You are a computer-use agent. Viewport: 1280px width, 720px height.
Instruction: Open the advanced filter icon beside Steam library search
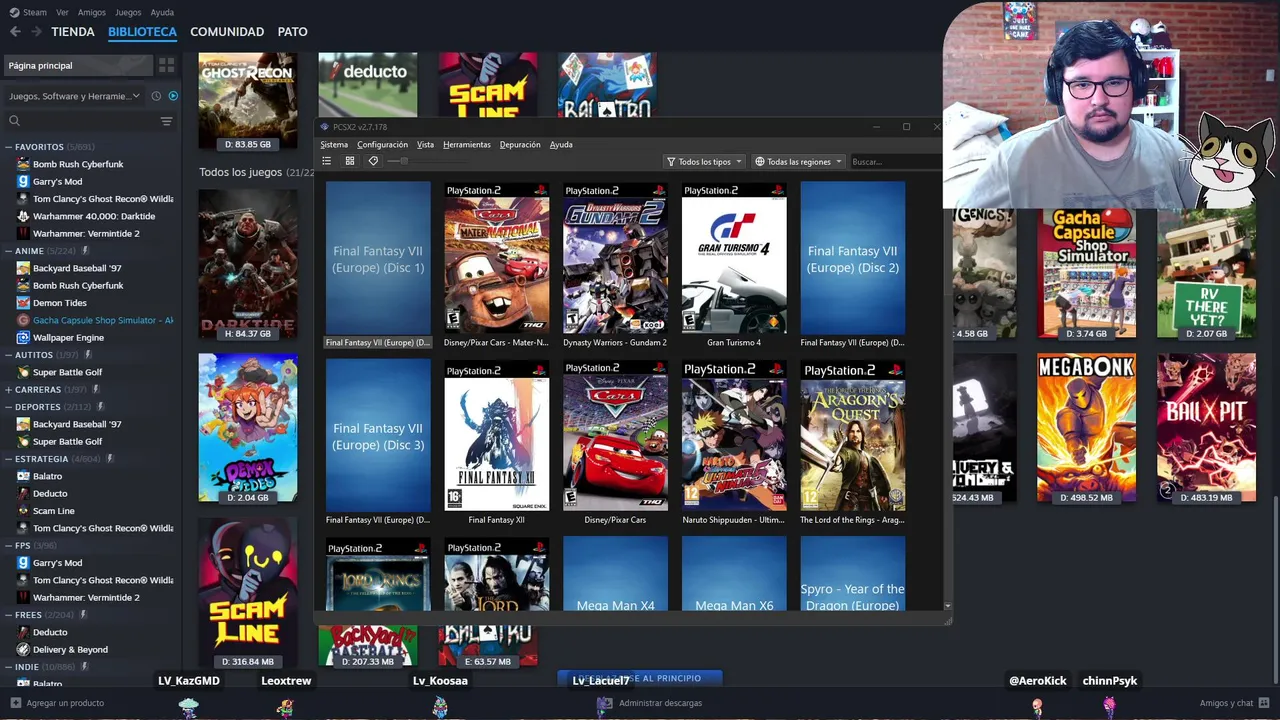[x=166, y=121]
